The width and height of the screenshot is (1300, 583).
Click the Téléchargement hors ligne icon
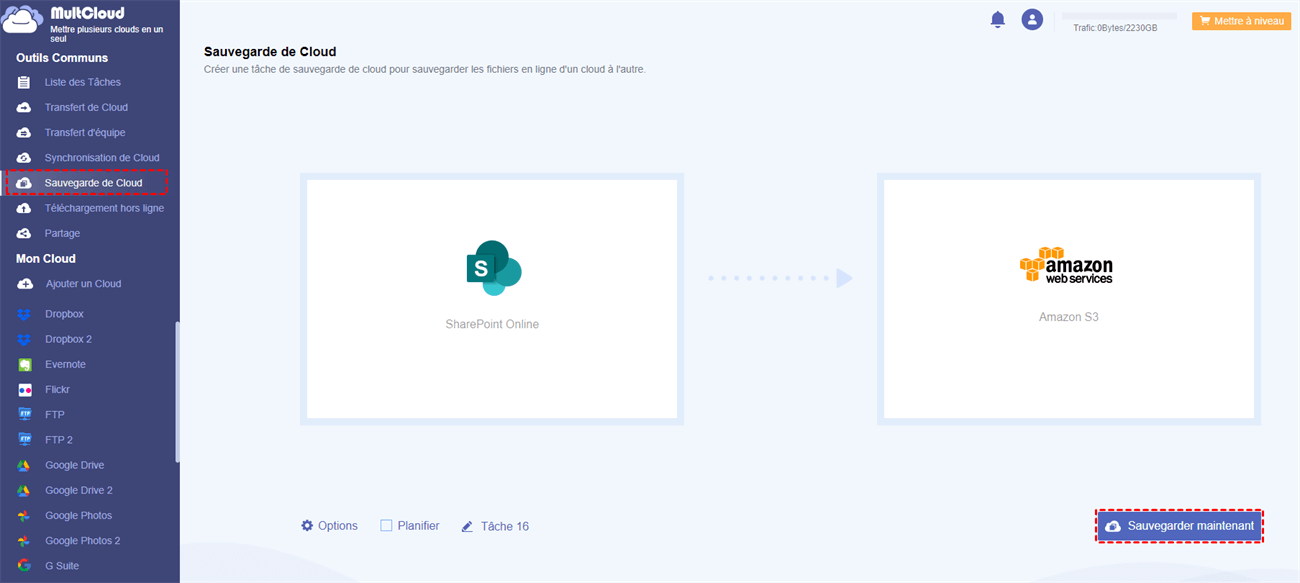point(24,208)
